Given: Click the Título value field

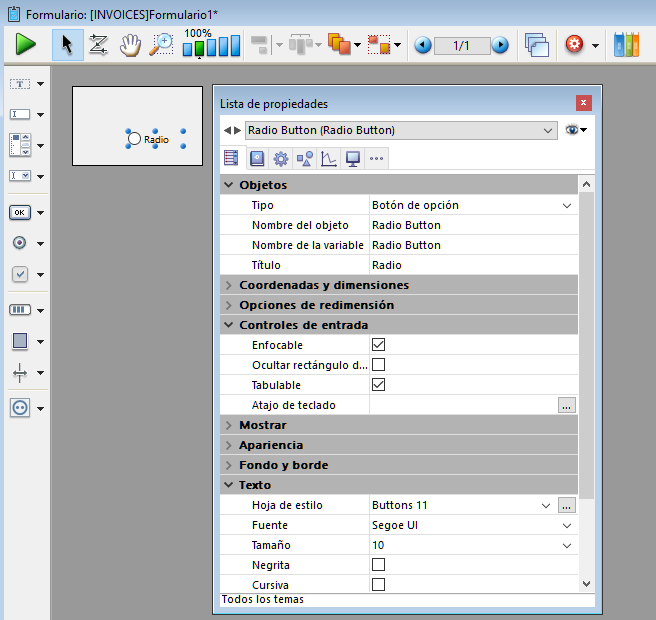Looking at the screenshot, I should tap(470, 265).
